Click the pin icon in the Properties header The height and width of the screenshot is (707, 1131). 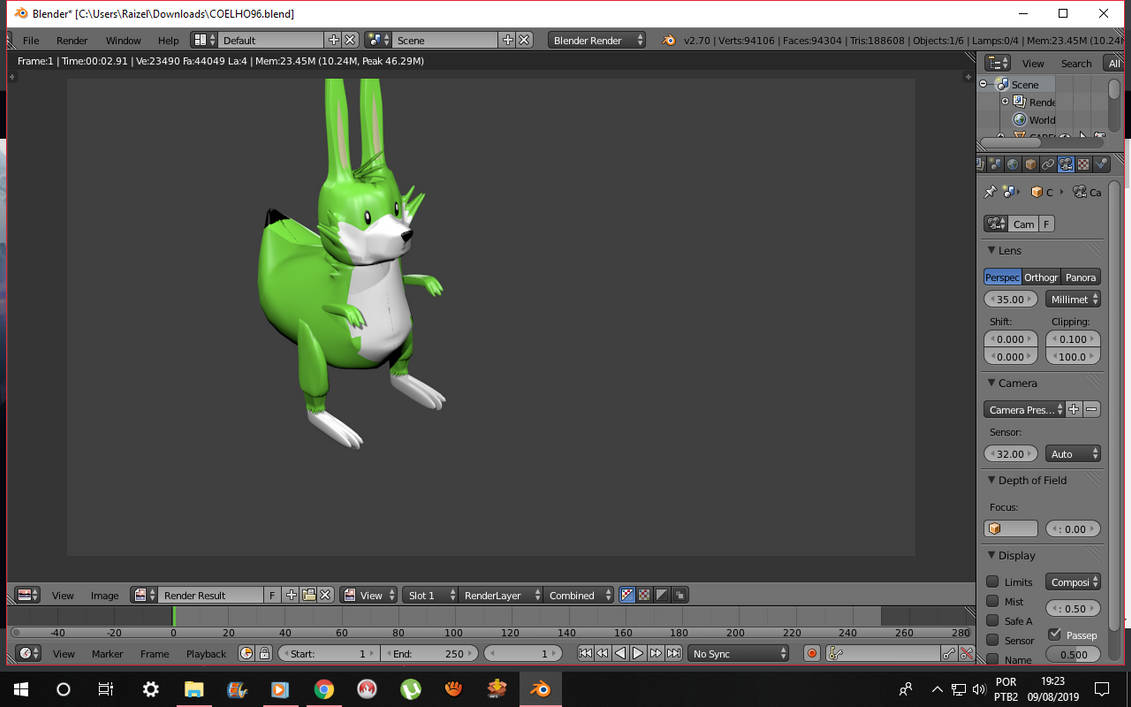(x=991, y=191)
